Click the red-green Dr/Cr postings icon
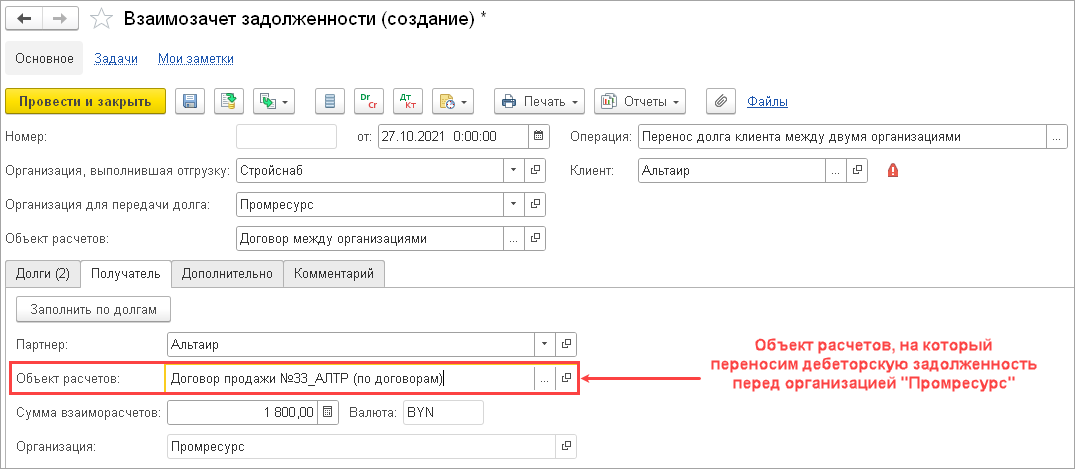This screenshot has height=469, width=1075. point(370,101)
